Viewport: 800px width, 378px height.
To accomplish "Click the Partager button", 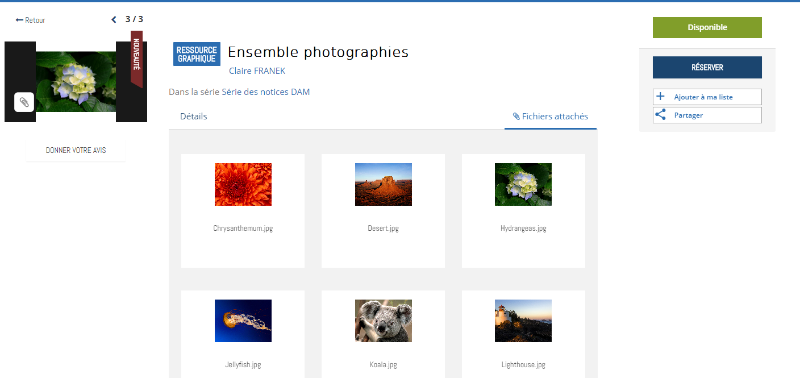I will 707,115.
